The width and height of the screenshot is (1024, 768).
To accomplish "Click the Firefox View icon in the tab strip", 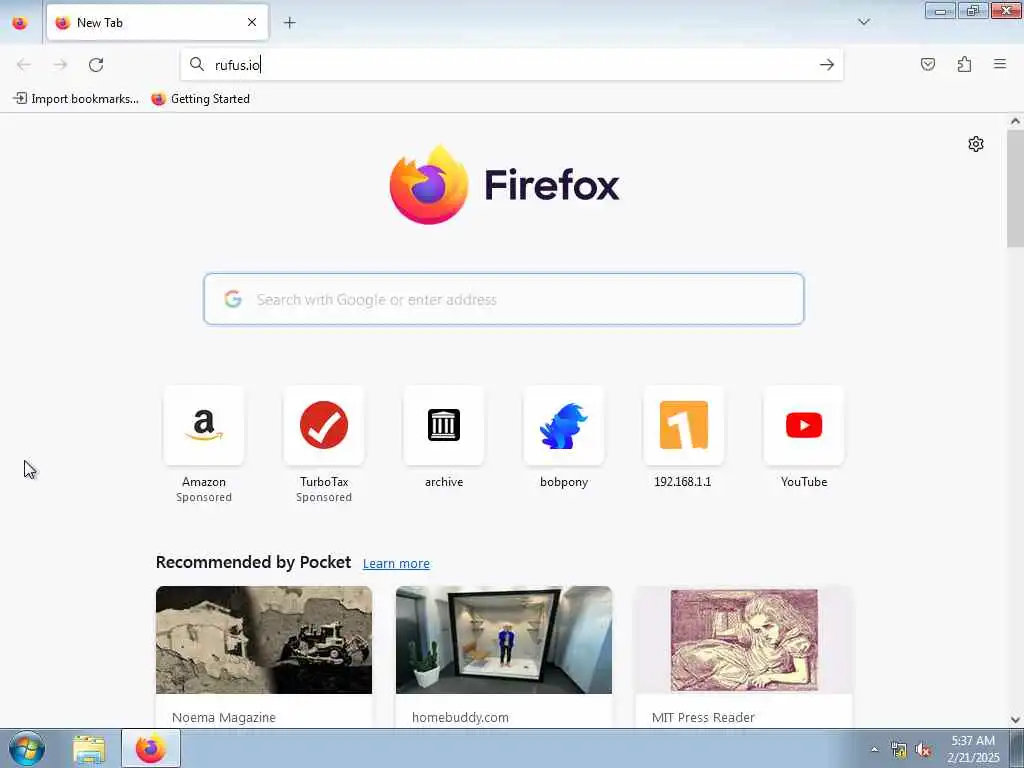I will (20, 23).
